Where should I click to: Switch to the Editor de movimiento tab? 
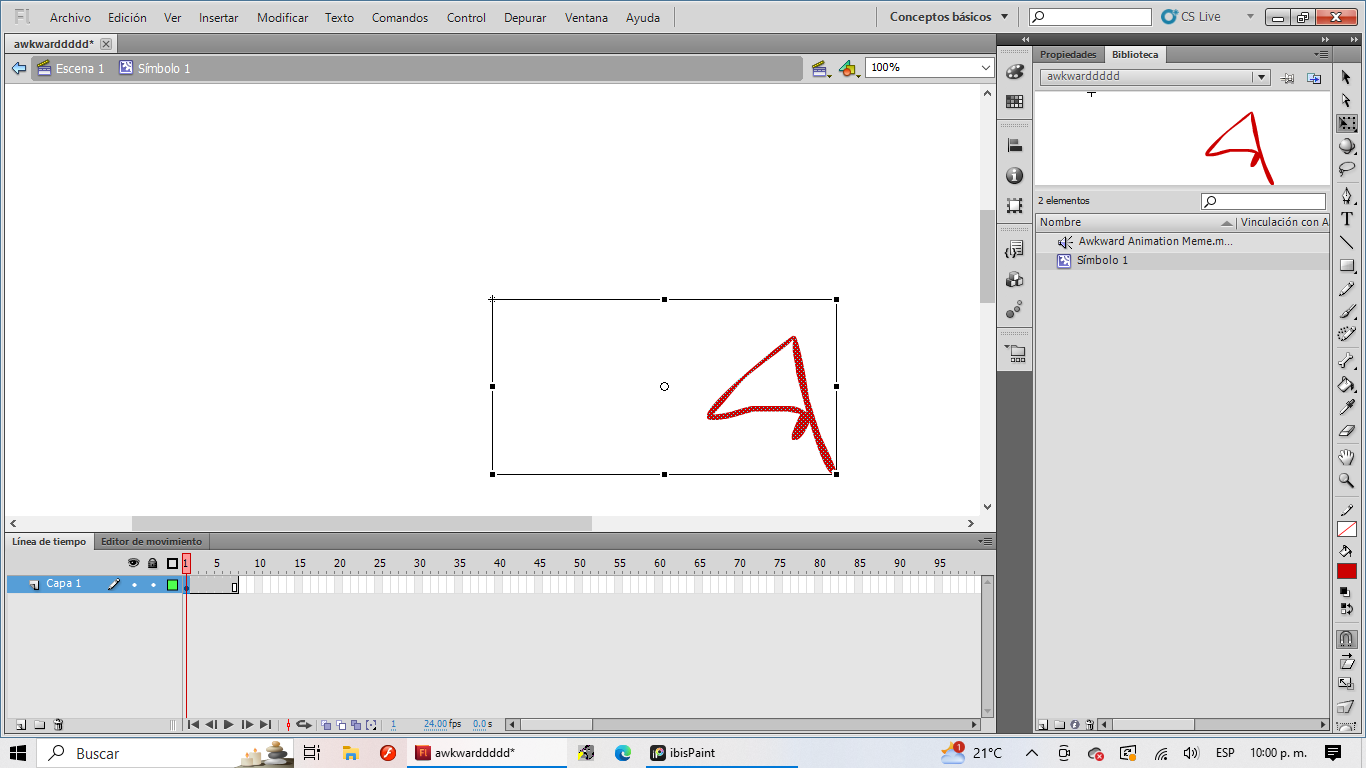click(151, 541)
